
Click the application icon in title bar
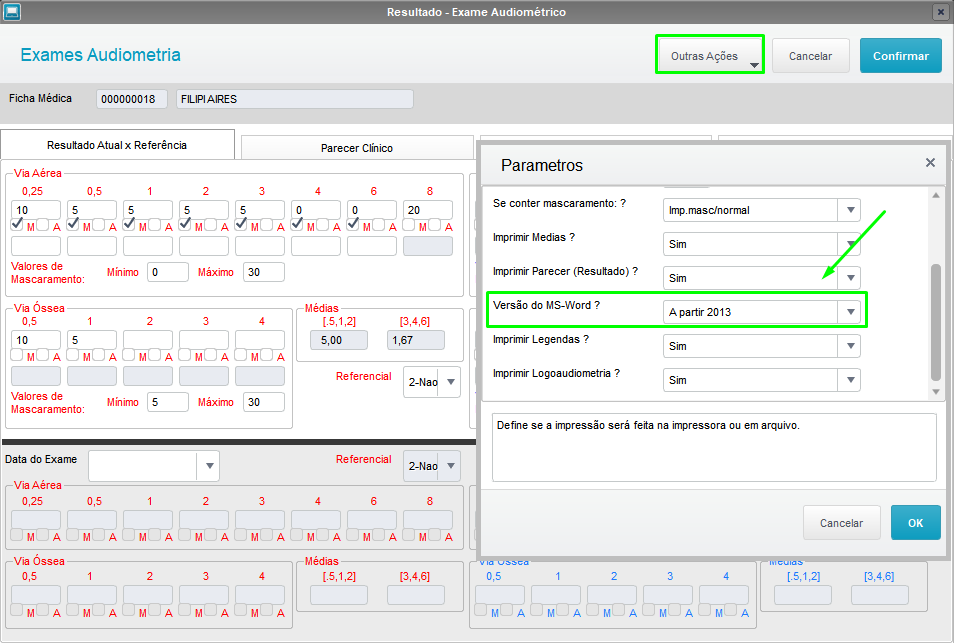coord(12,12)
